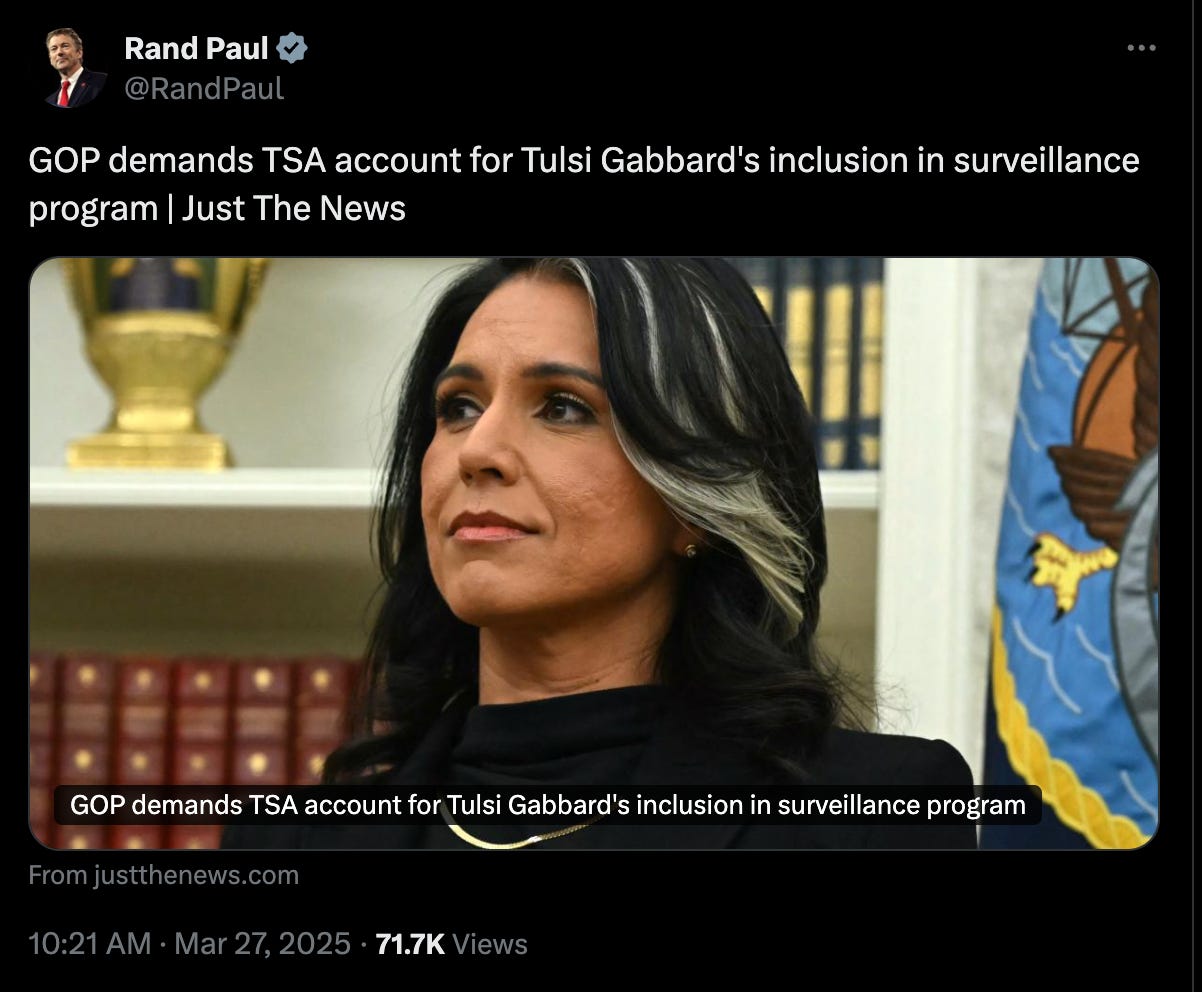Screen dimensions: 1202x992
Task: Open the article card photo
Action: [594, 553]
